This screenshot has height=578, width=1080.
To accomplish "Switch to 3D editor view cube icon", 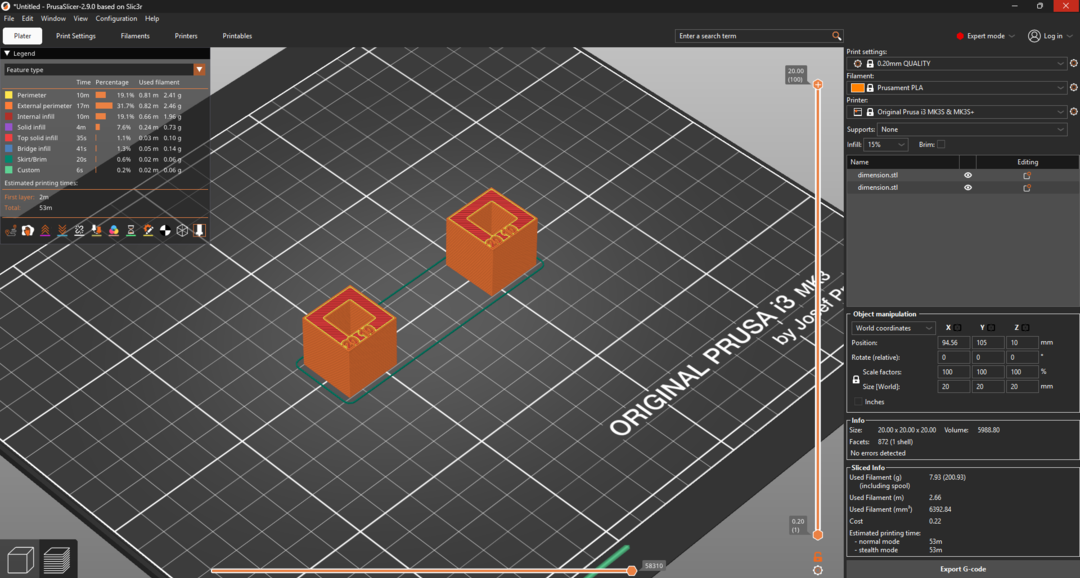I will [20, 559].
